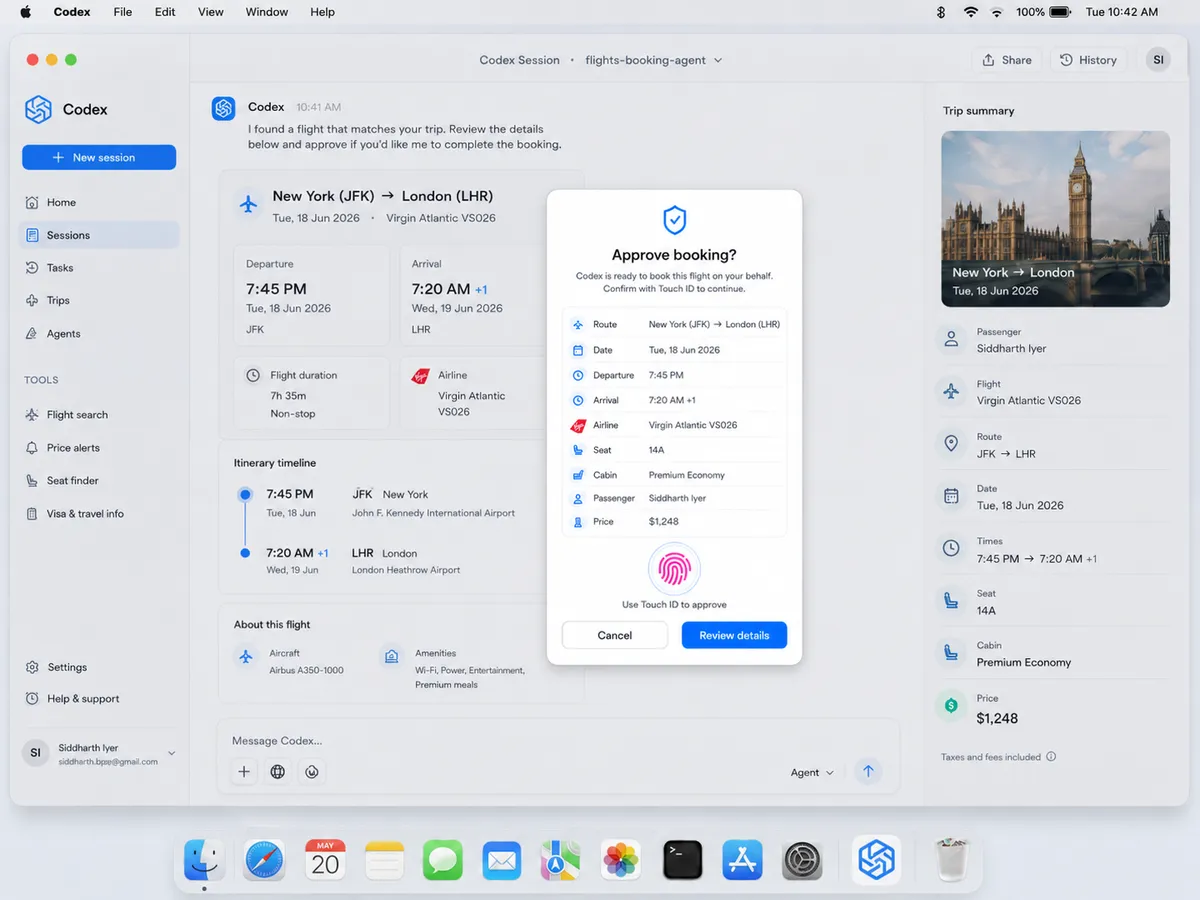Viewport: 1200px width, 900px height.
Task: Click the Date calendar icon in trip summary
Action: tap(951, 496)
